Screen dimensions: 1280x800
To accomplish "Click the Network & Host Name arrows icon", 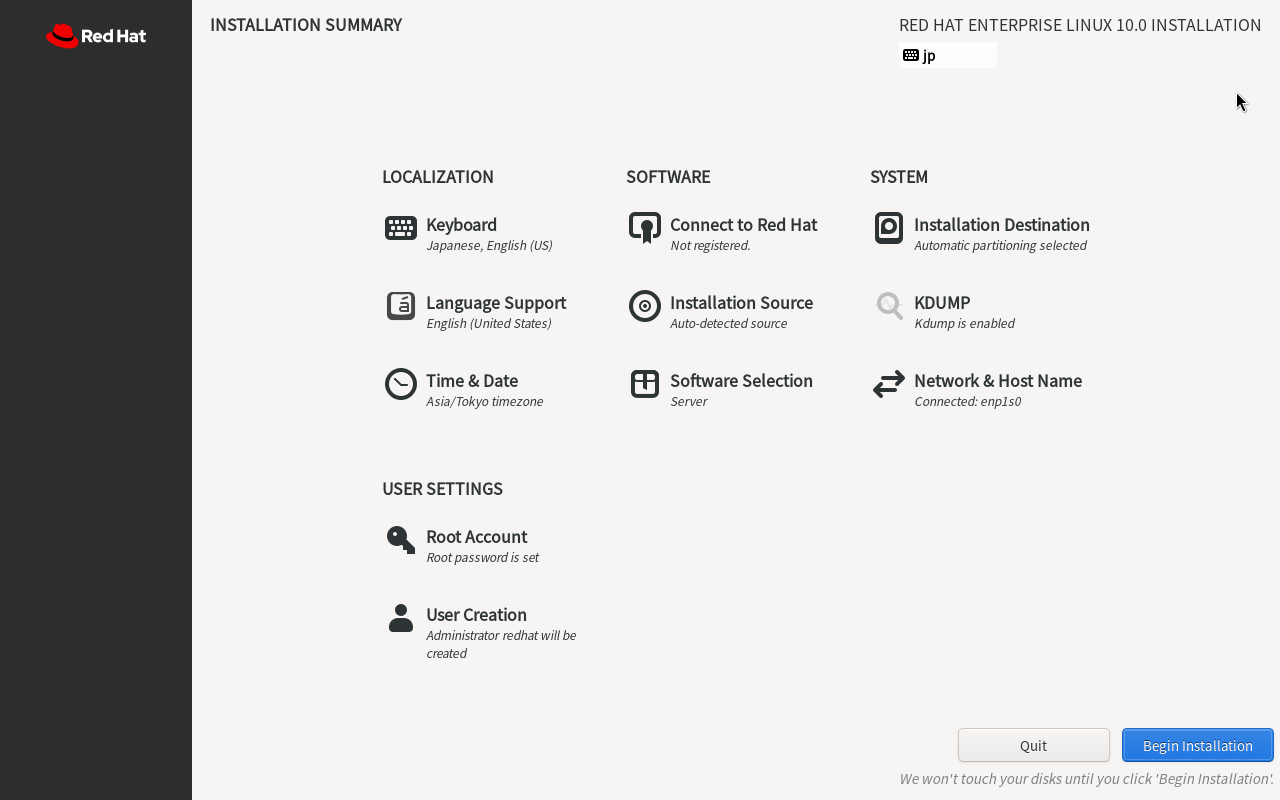I will pyautogui.click(x=889, y=384).
